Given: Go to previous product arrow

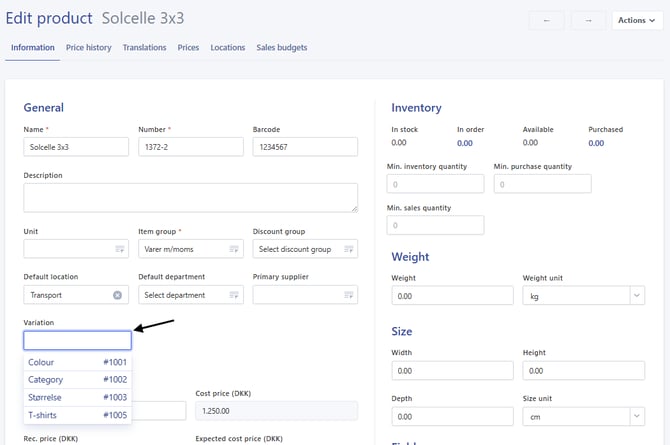Looking at the screenshot, I should point(547,20).
